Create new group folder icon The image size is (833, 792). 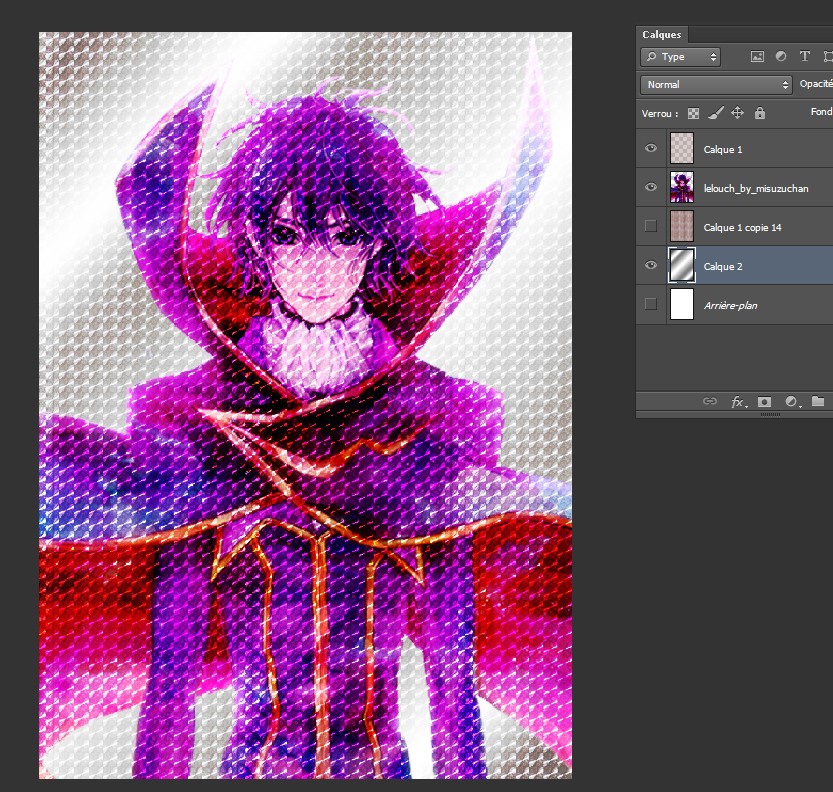818,401
